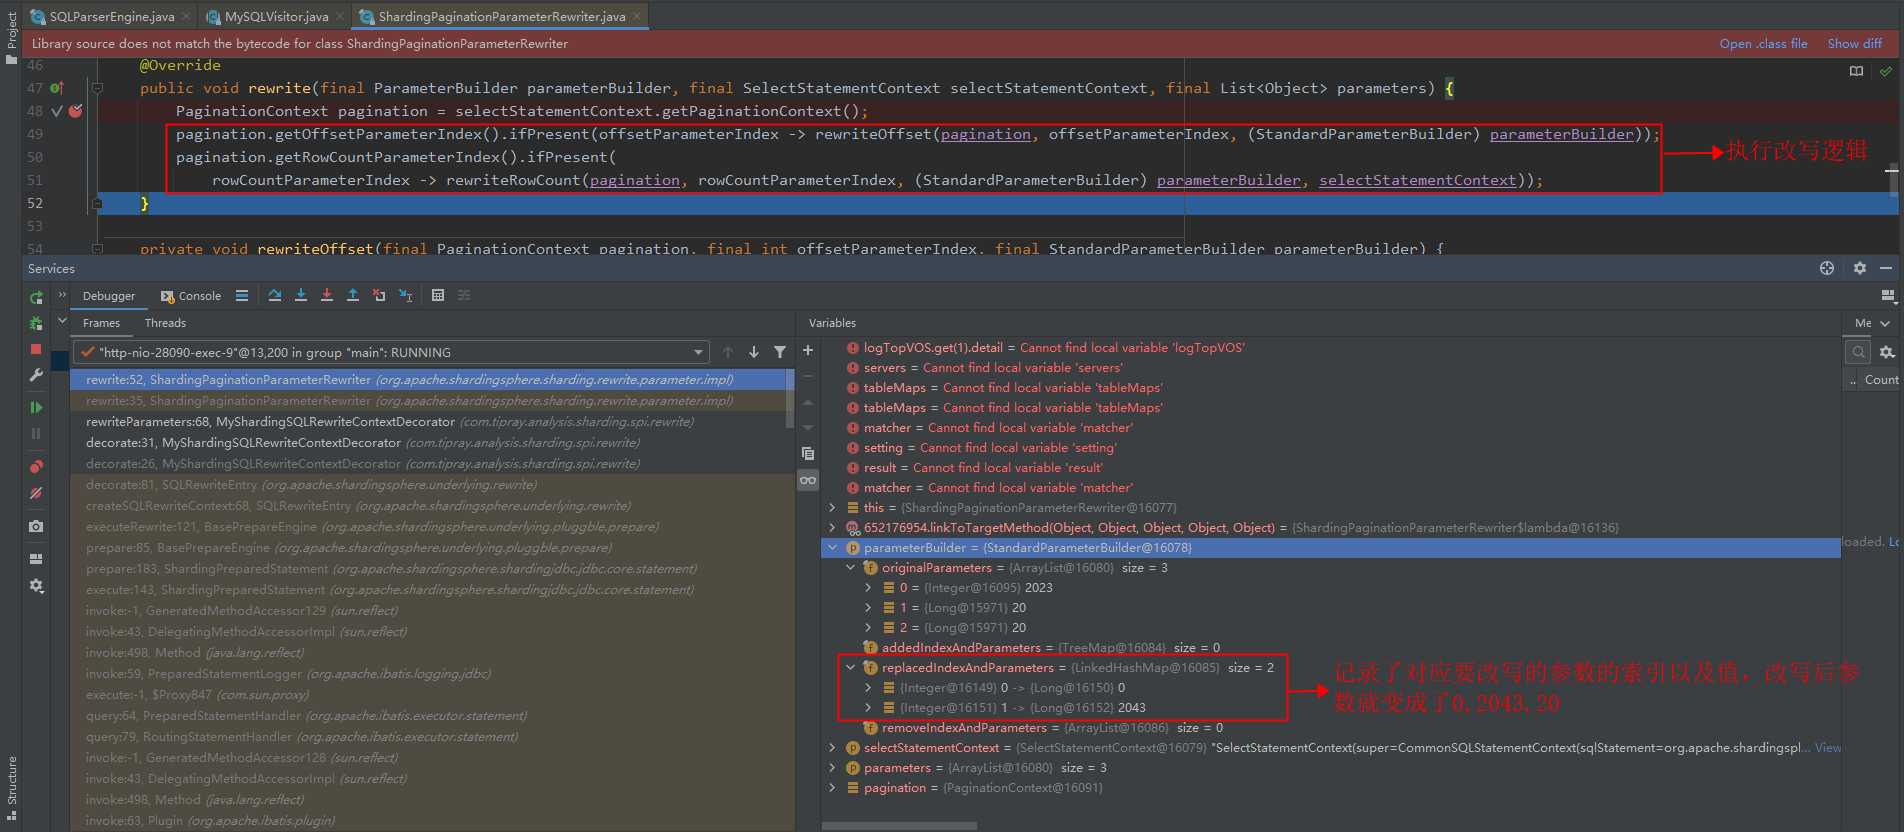This screenshot has width=1904, height=832.
Task: Click View link for selectStatementContext value
Action: (1828, 748)
